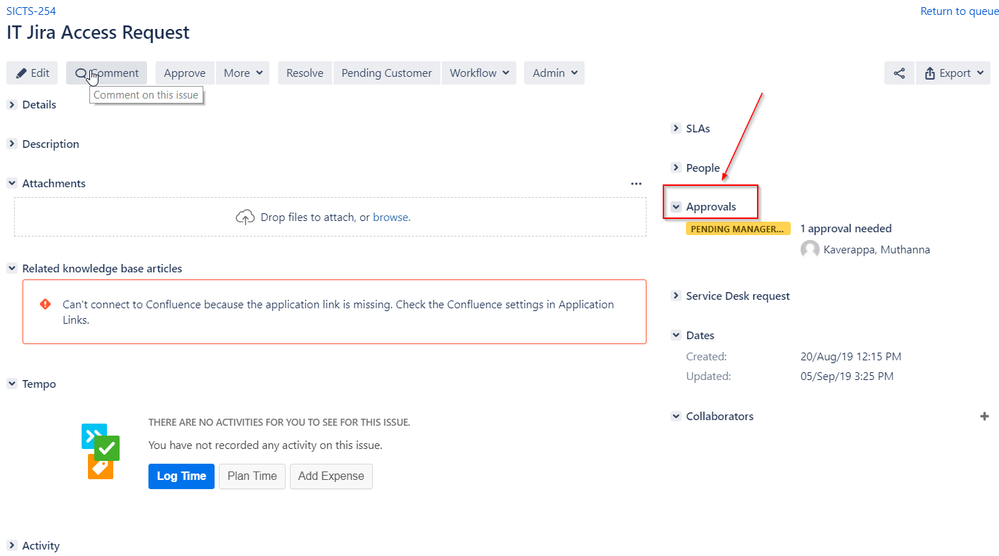Click the Plan Time button

[252, 476]
